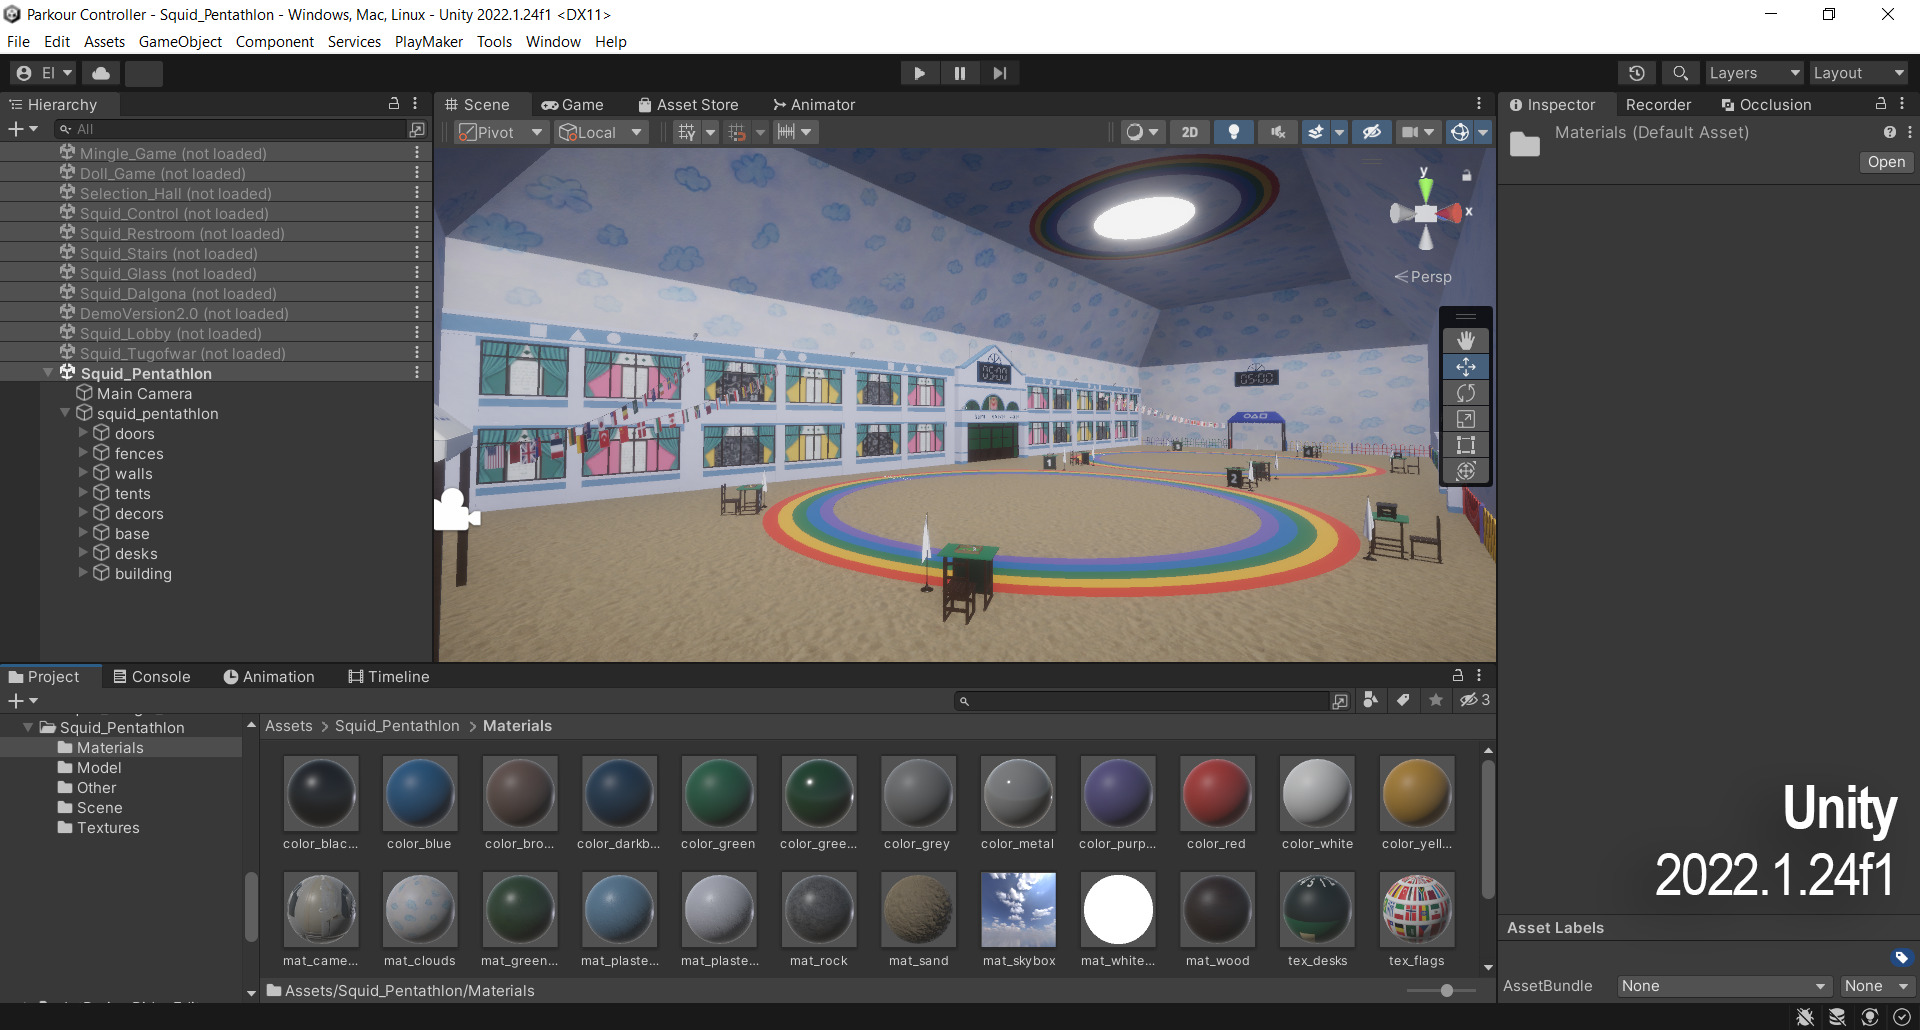
Task: Expand the doors object in Hierarchy
Action: pyautogui.click(x=84, y=433)
